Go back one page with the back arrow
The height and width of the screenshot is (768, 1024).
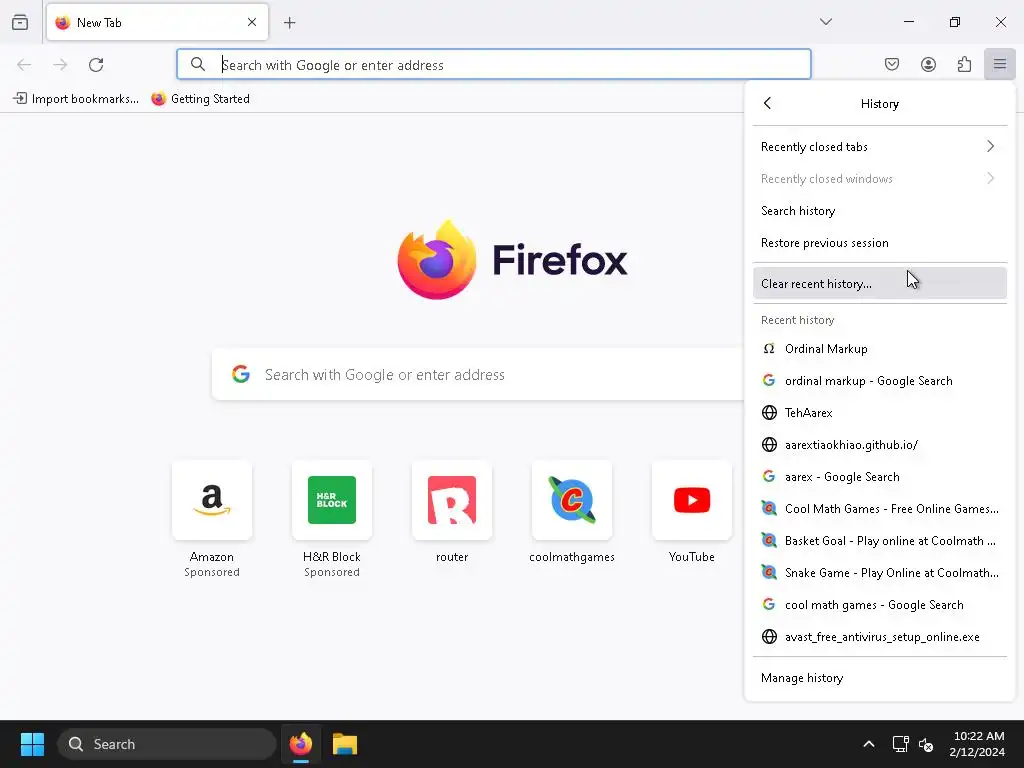pos(24,65)
